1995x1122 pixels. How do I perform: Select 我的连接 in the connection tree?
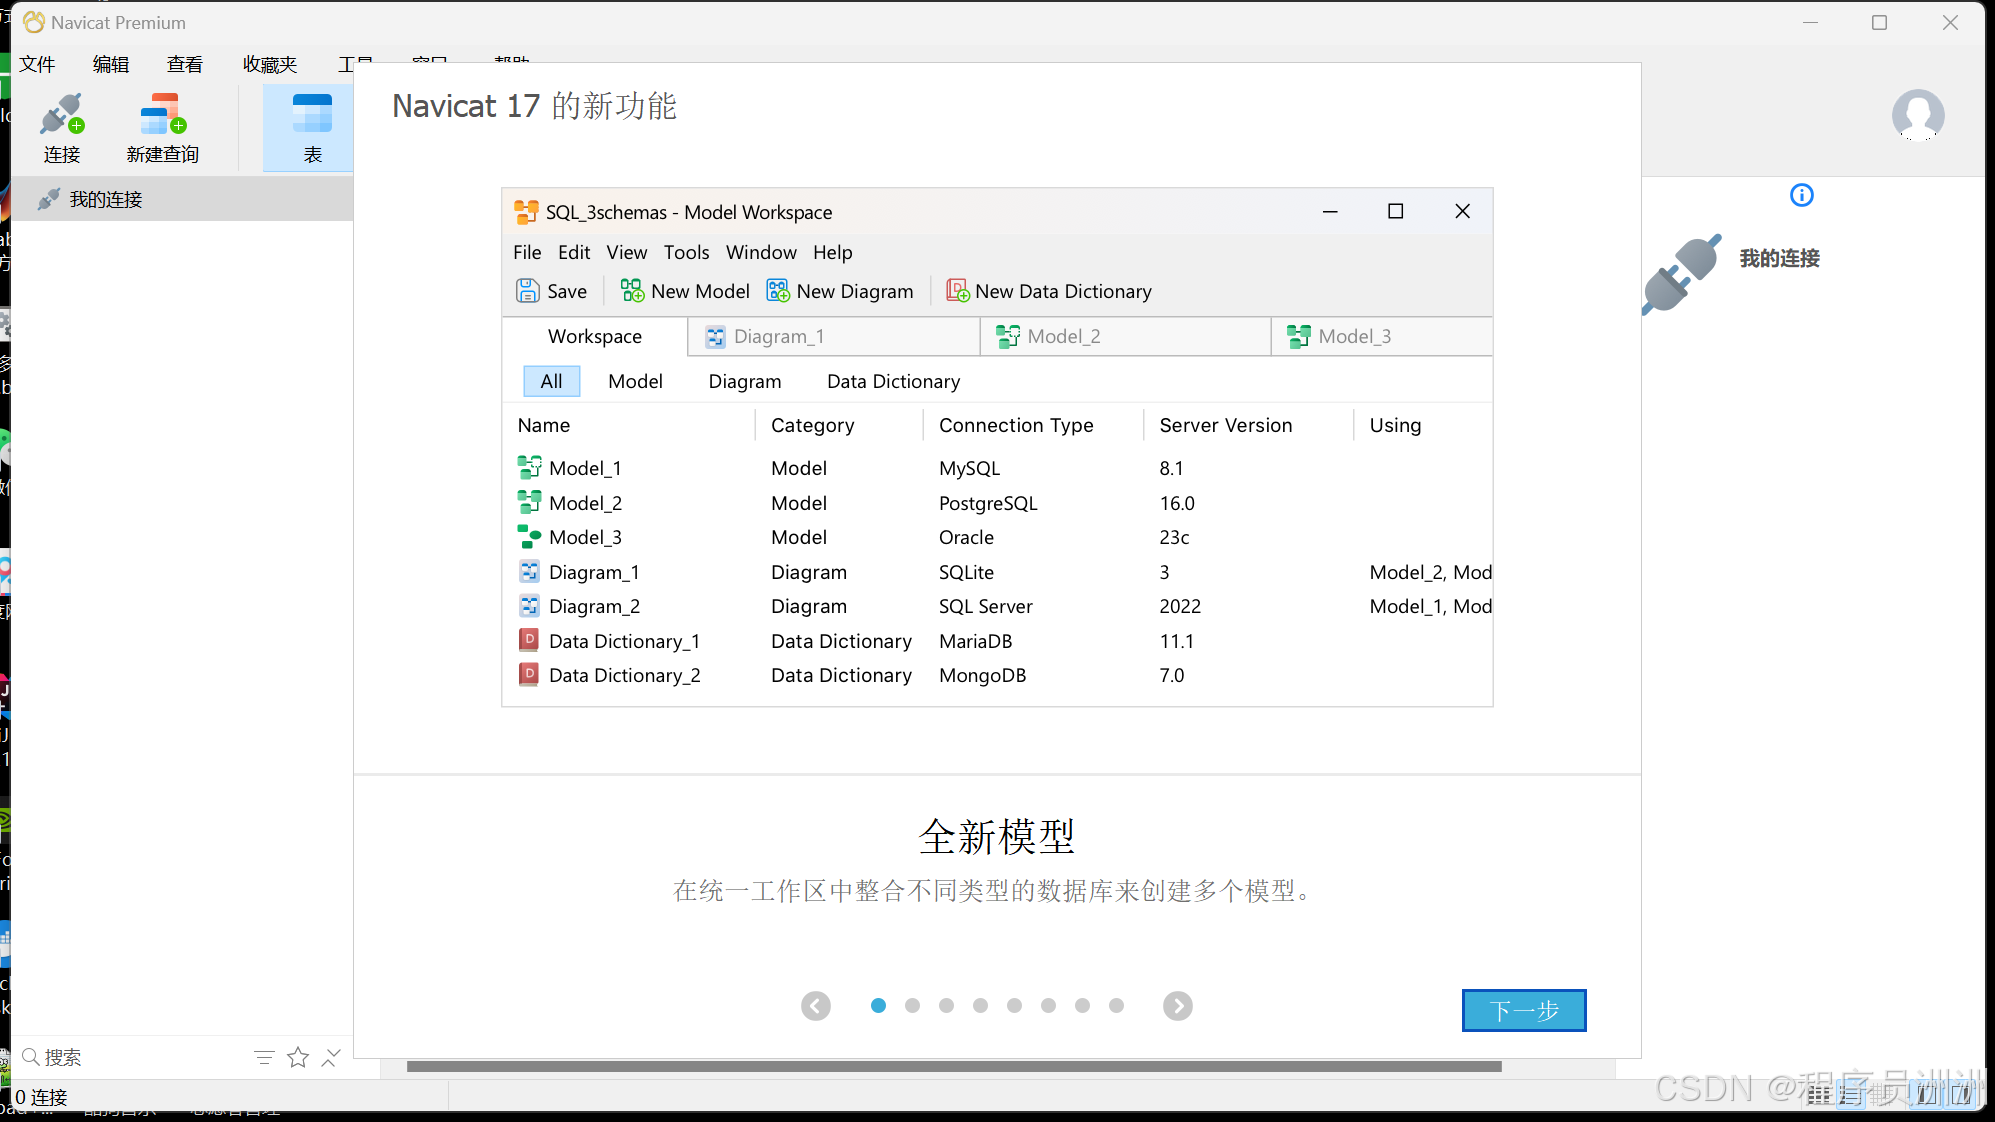106,199
